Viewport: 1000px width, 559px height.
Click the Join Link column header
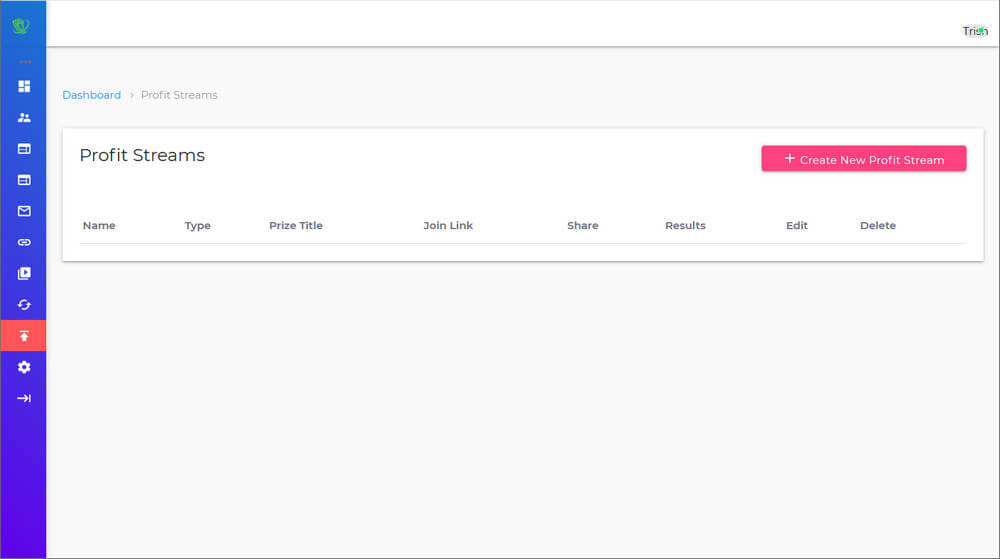pyautogui.click(x=448, y=226)
